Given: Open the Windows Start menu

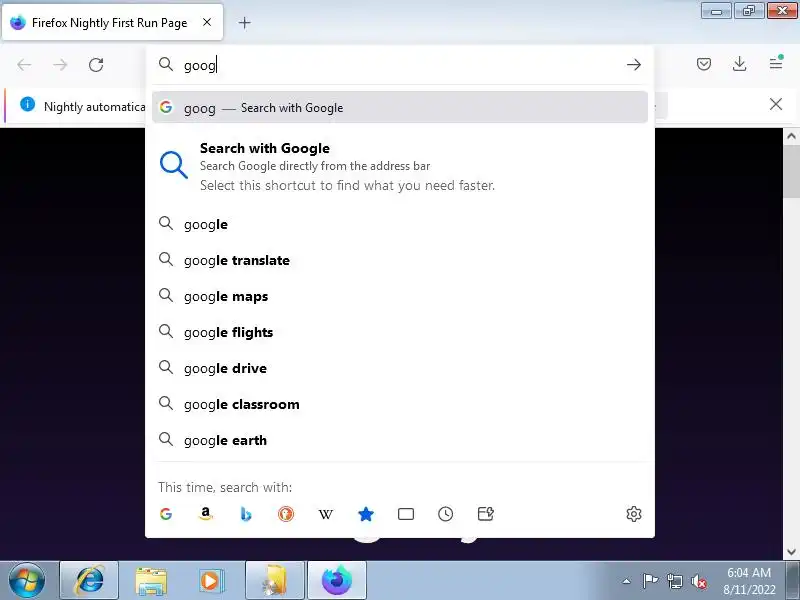Looking at the screenshot, I should 26,581.
